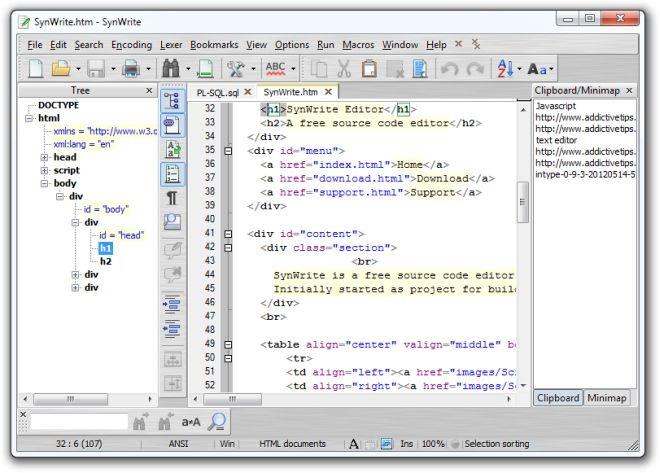Open the Lexer menu
Screen dimensions: 660x473
point(171,45)
